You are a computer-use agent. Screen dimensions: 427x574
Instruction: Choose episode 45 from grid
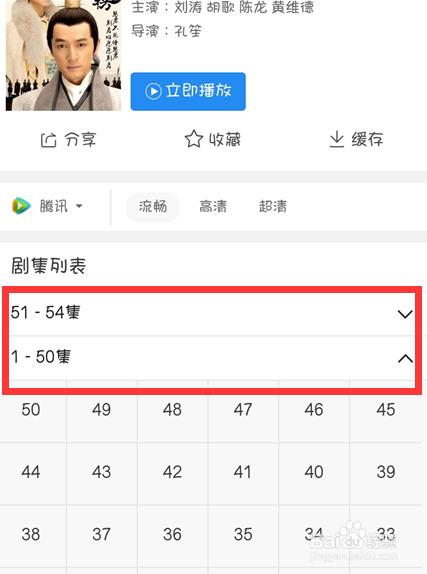pyautogui.click(x=386, y=410)
